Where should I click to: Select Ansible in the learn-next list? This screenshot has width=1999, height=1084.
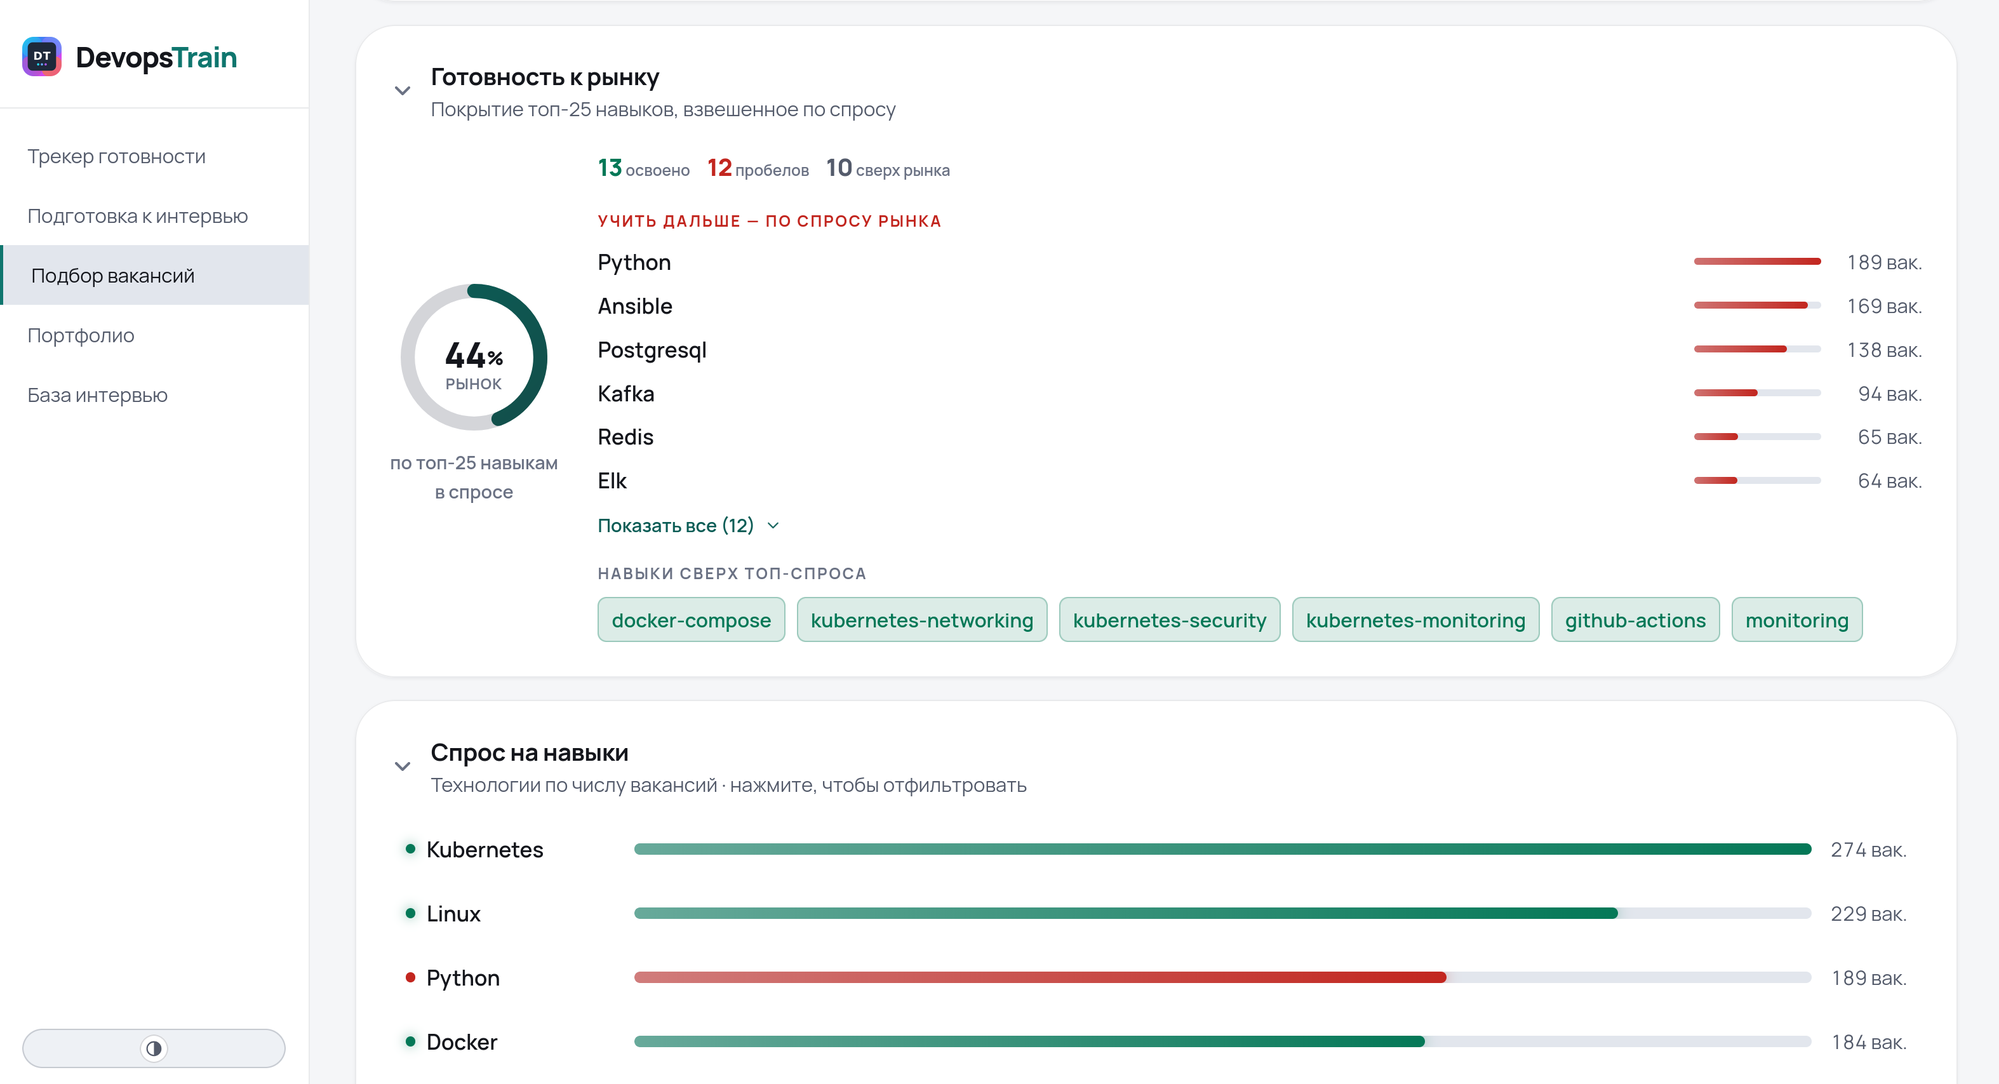pyautogui.click(x=1260, y=306)
